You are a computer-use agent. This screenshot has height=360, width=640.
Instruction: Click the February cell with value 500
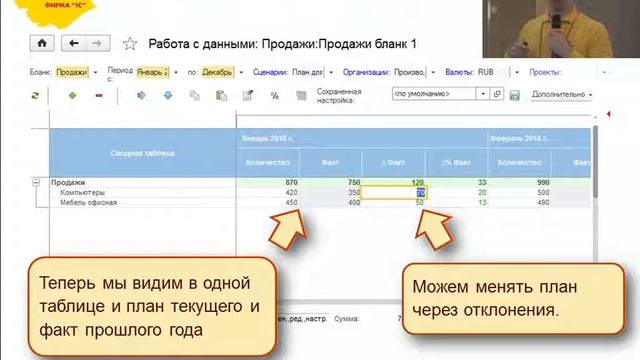[519, 192]
